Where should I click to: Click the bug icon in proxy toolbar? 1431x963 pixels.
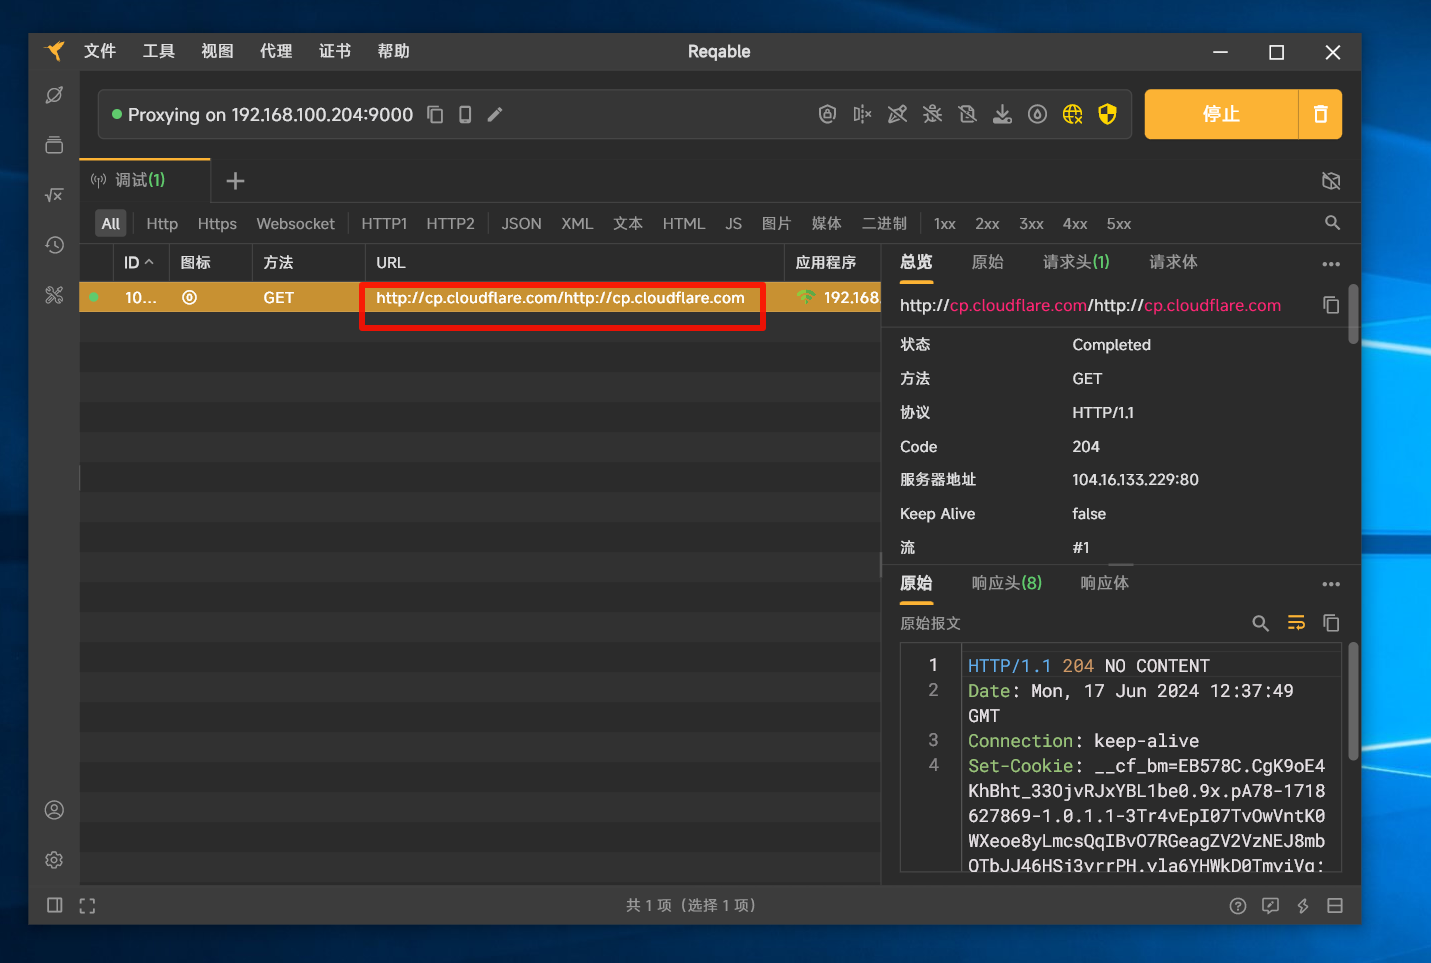(932, 114)
